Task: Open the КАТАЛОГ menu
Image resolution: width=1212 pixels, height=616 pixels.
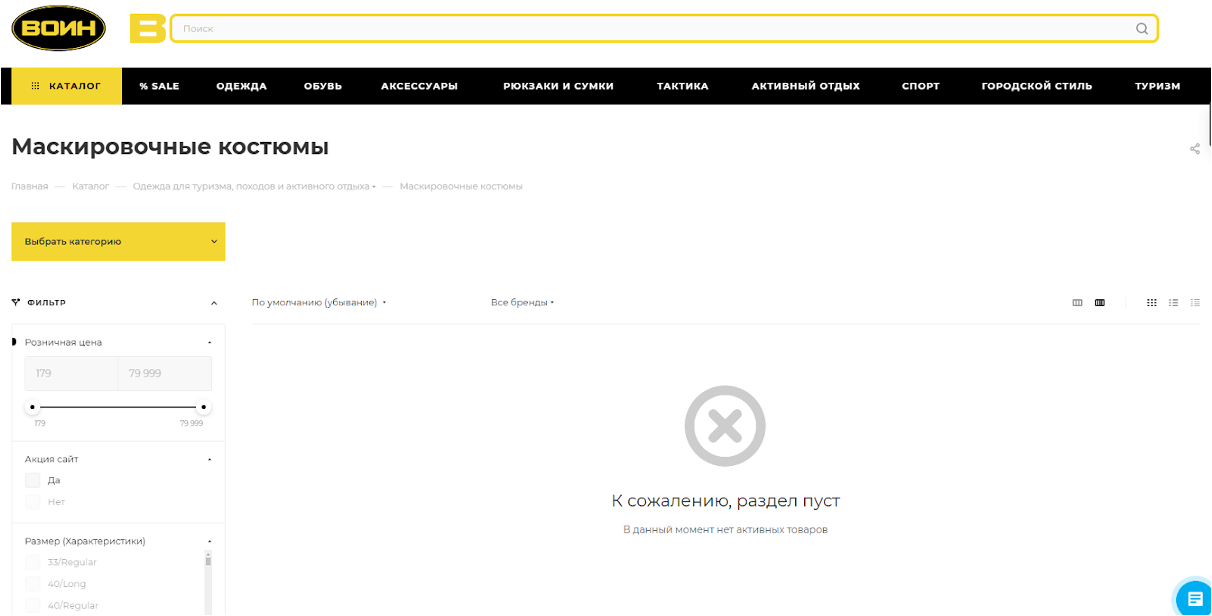Action: coord(66,86)
